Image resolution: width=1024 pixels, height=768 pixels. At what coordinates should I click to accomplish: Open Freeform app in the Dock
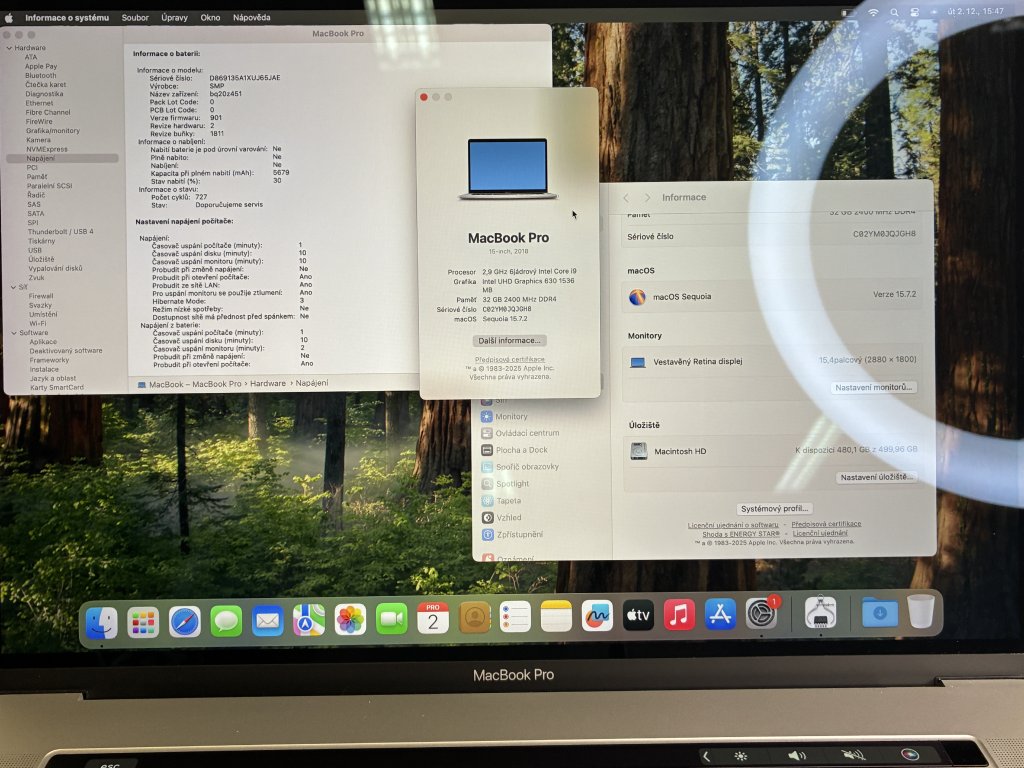click(597, 615)
